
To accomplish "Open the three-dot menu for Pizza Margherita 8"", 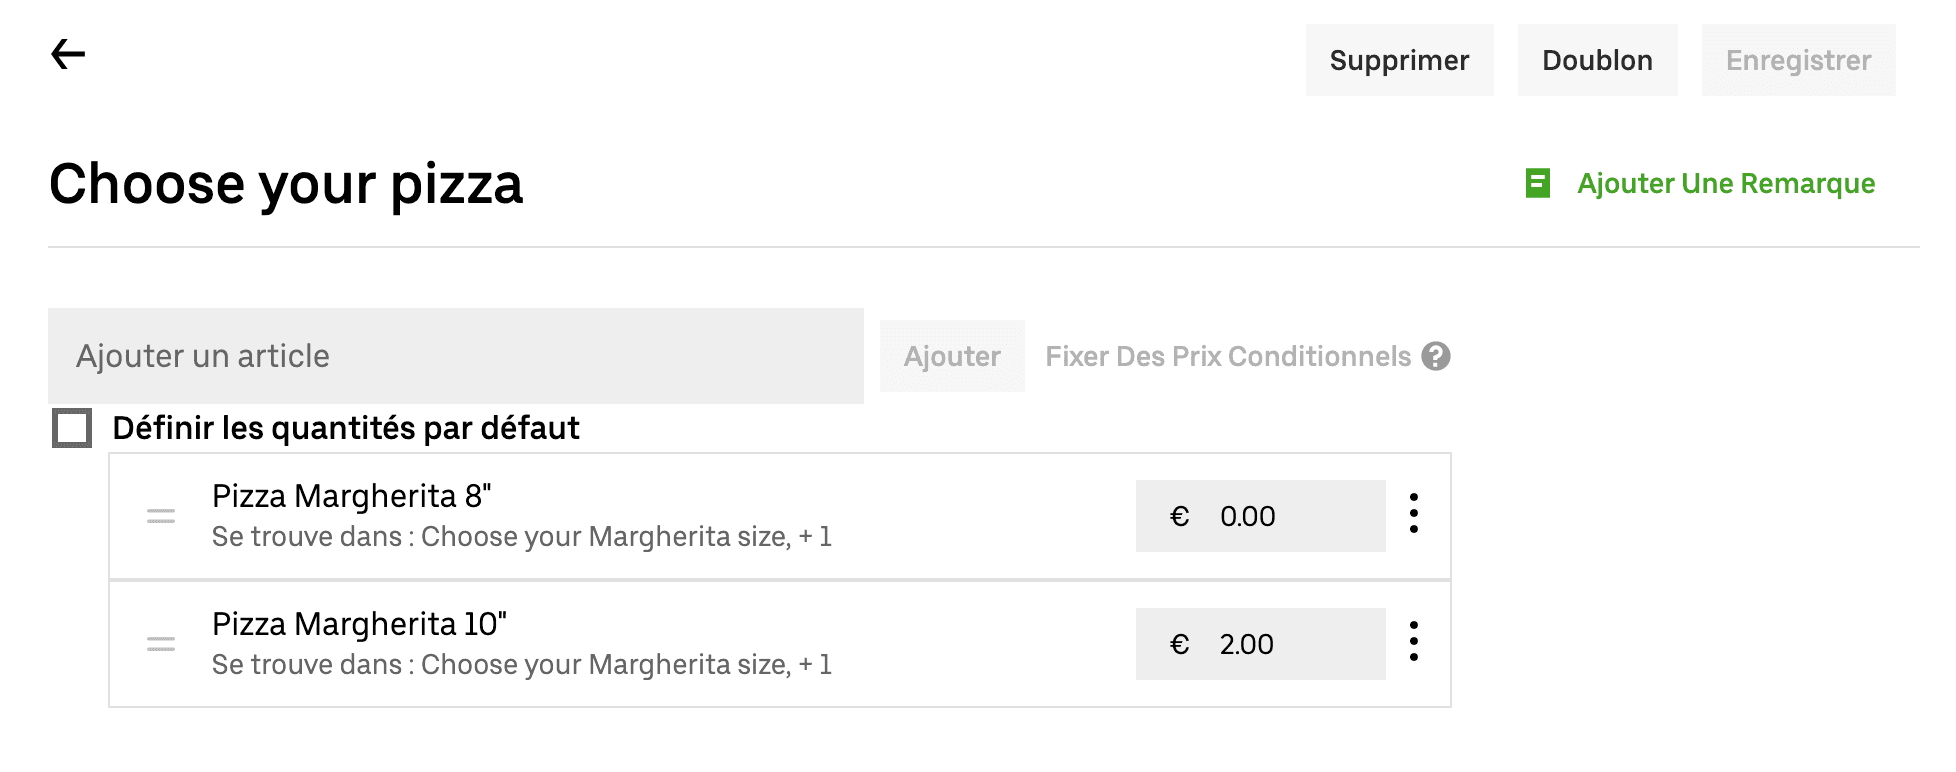I will coord(1414,516).
